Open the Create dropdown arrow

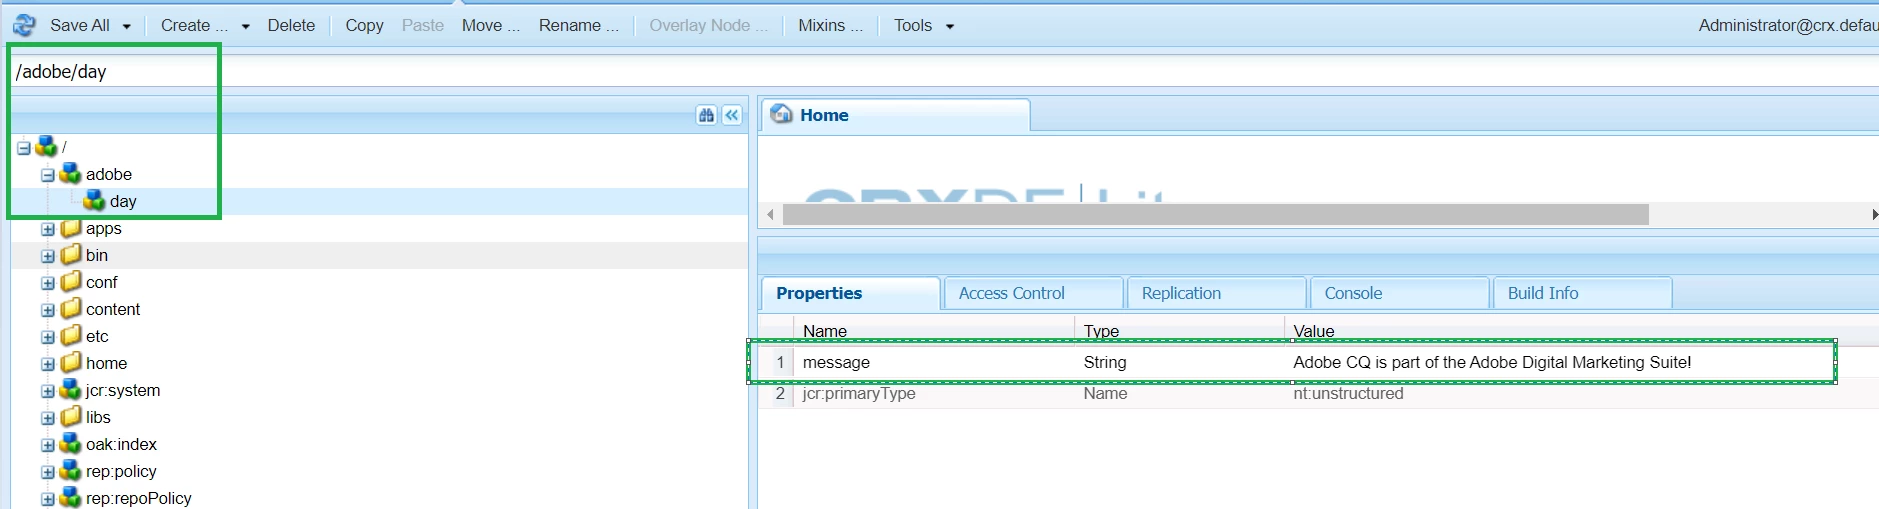coord(246,26)
